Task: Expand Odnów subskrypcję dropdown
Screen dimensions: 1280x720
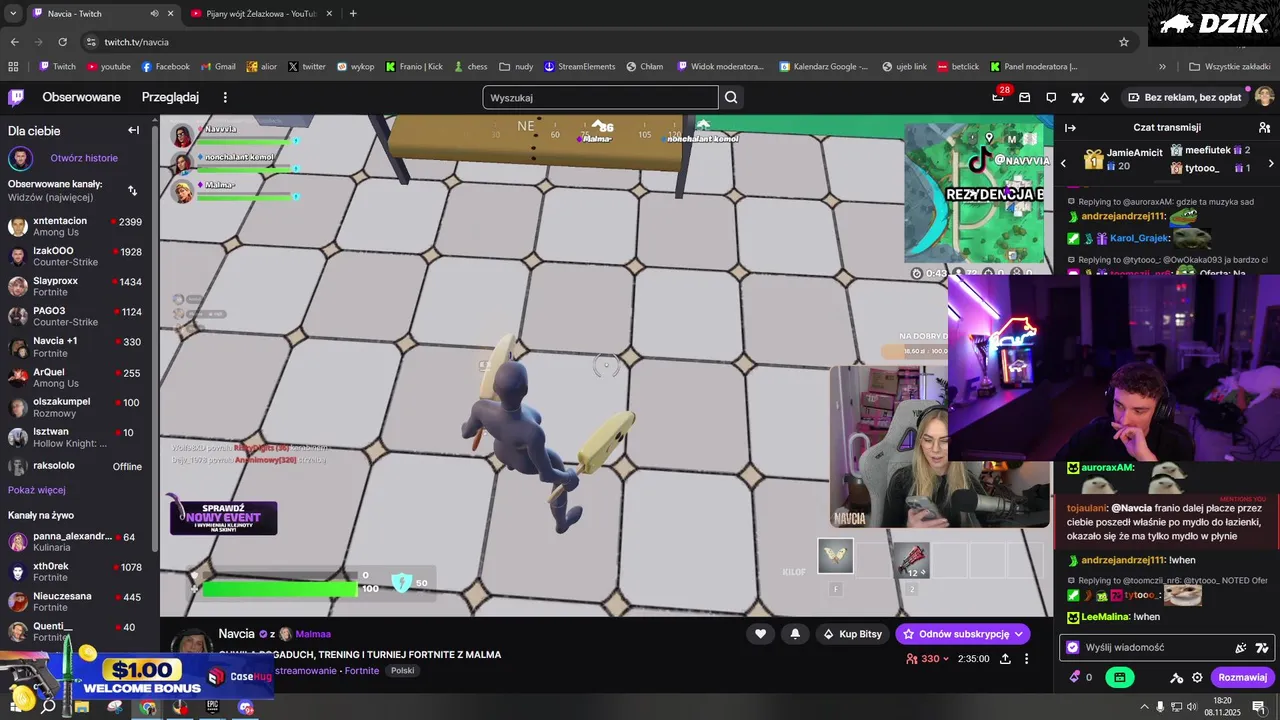Action: [x=1018, y=634]
